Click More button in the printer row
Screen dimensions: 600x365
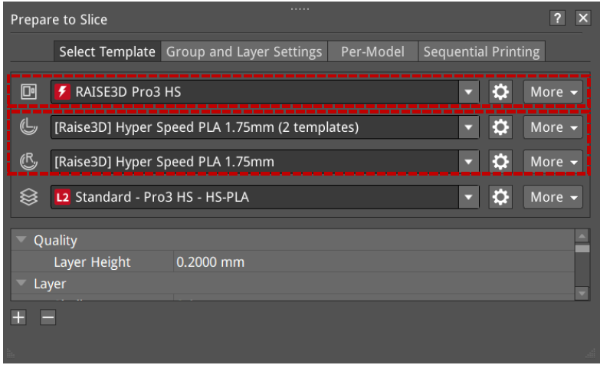553,92
